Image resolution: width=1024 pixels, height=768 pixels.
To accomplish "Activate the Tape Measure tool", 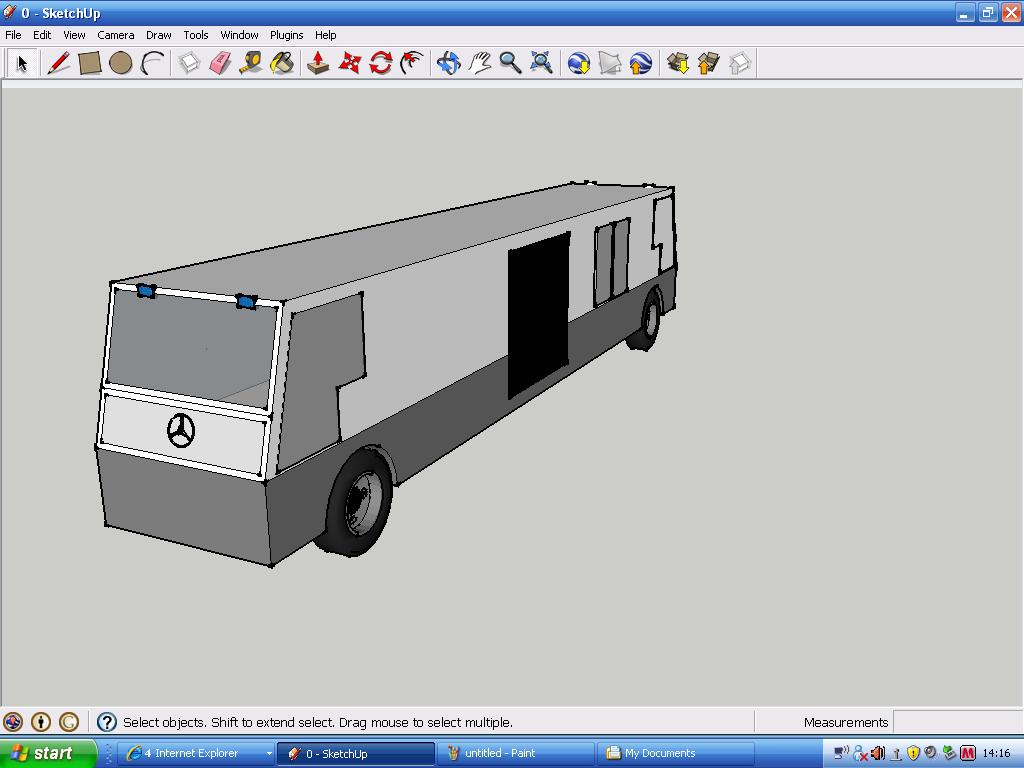I will click(x=251, y=63).
